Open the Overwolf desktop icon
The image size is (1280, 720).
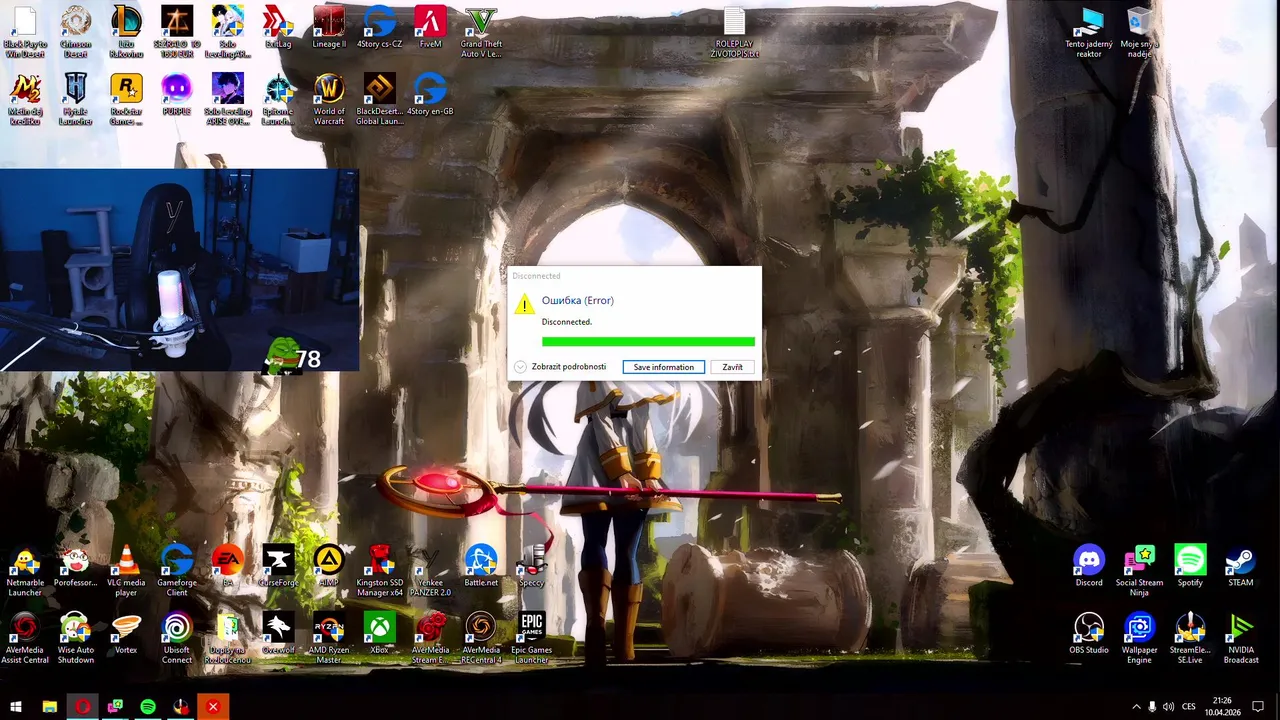point(278,633)
